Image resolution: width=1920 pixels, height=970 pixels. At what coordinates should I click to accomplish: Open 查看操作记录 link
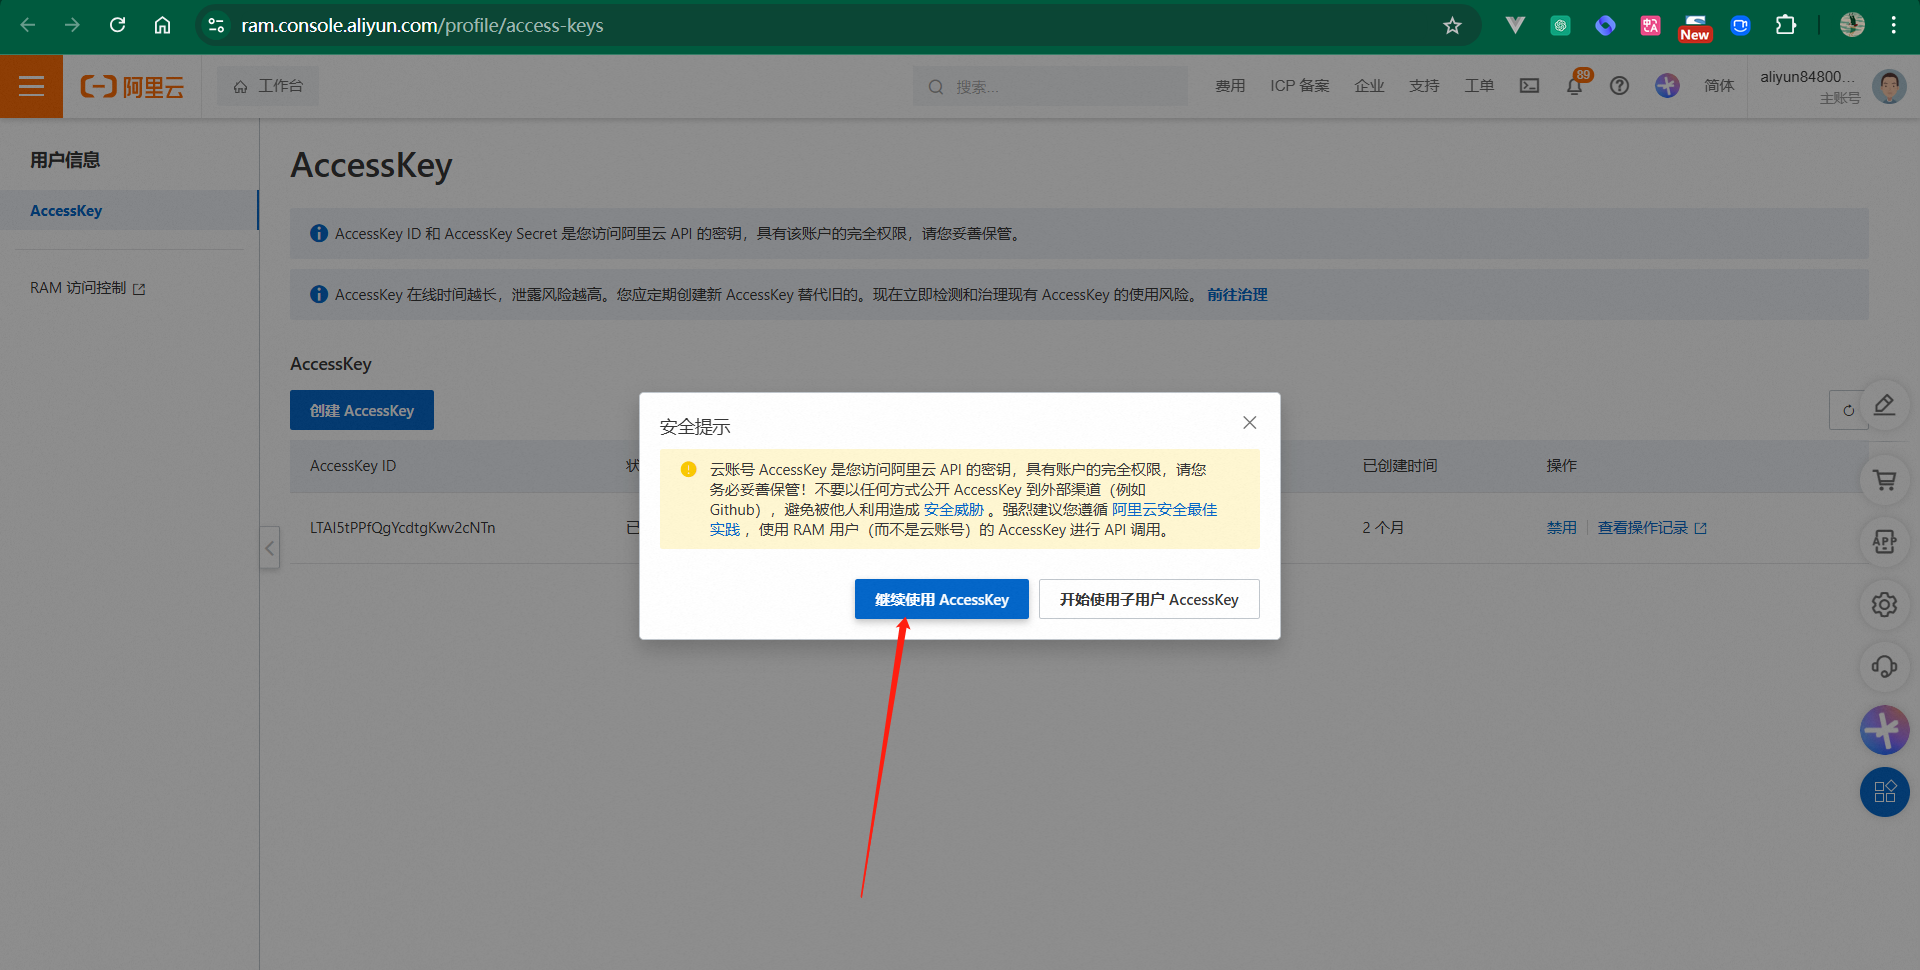coord(1651,527)
